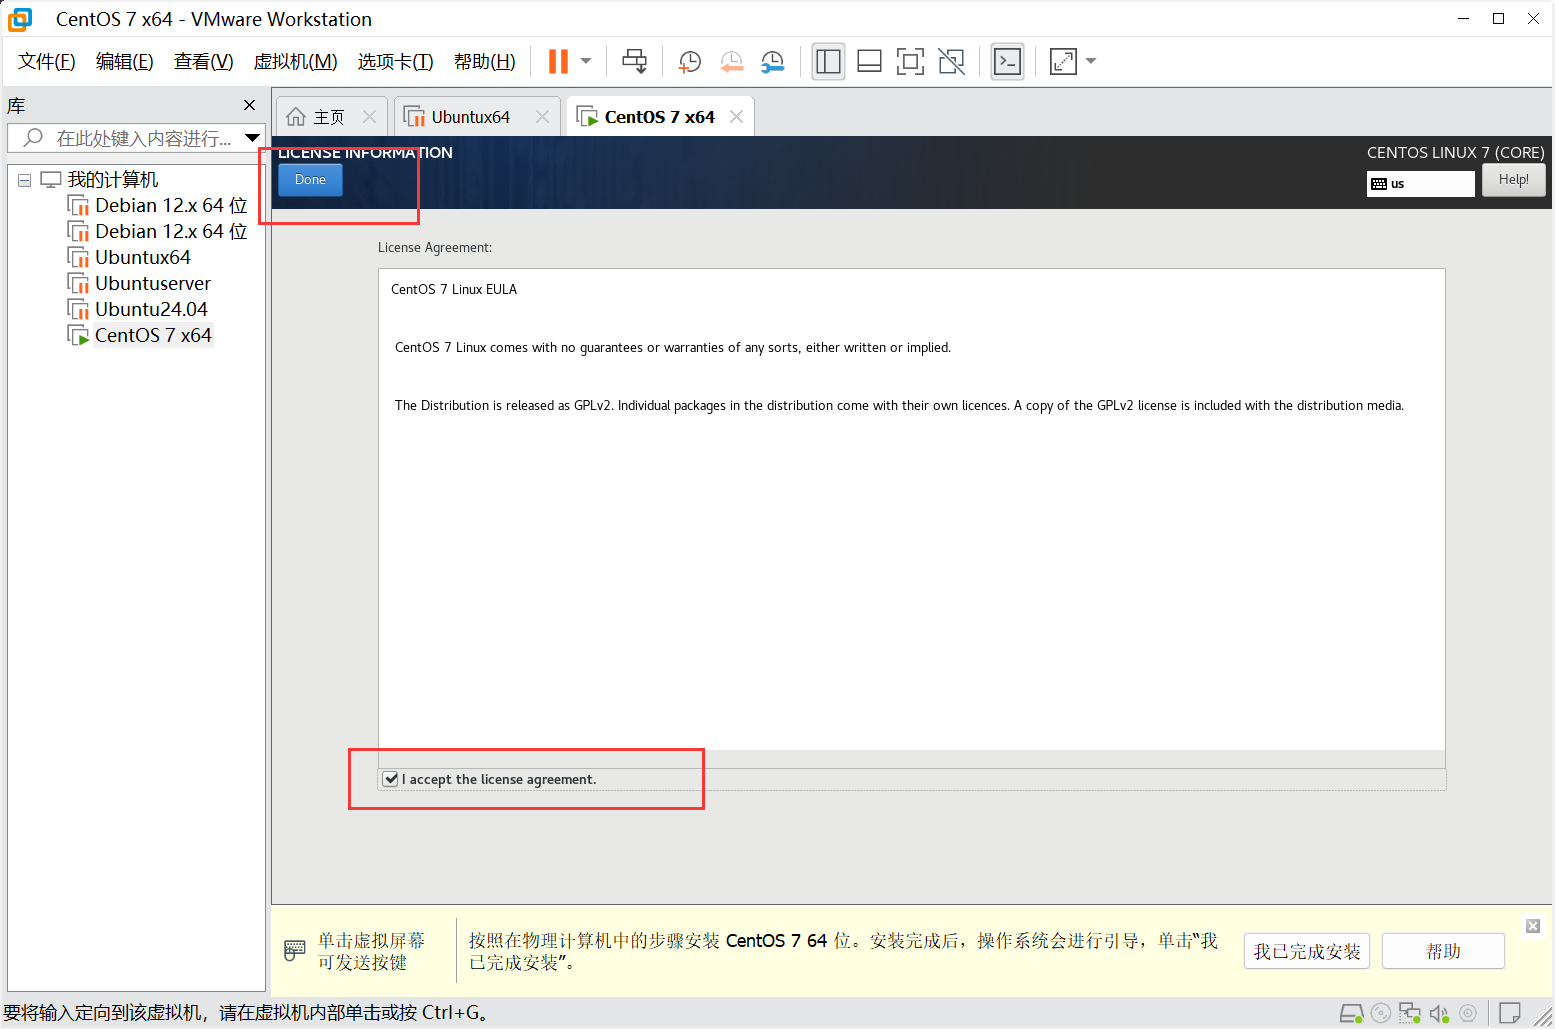
Task: Switch to the Ubuntux64 tab
Action: click(470, 117)
